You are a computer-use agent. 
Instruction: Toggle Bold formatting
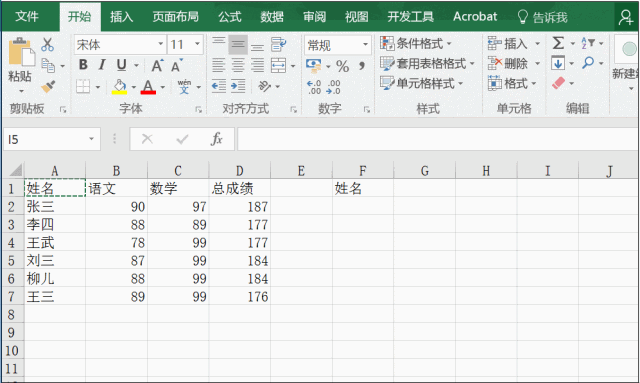click(83, 65)
